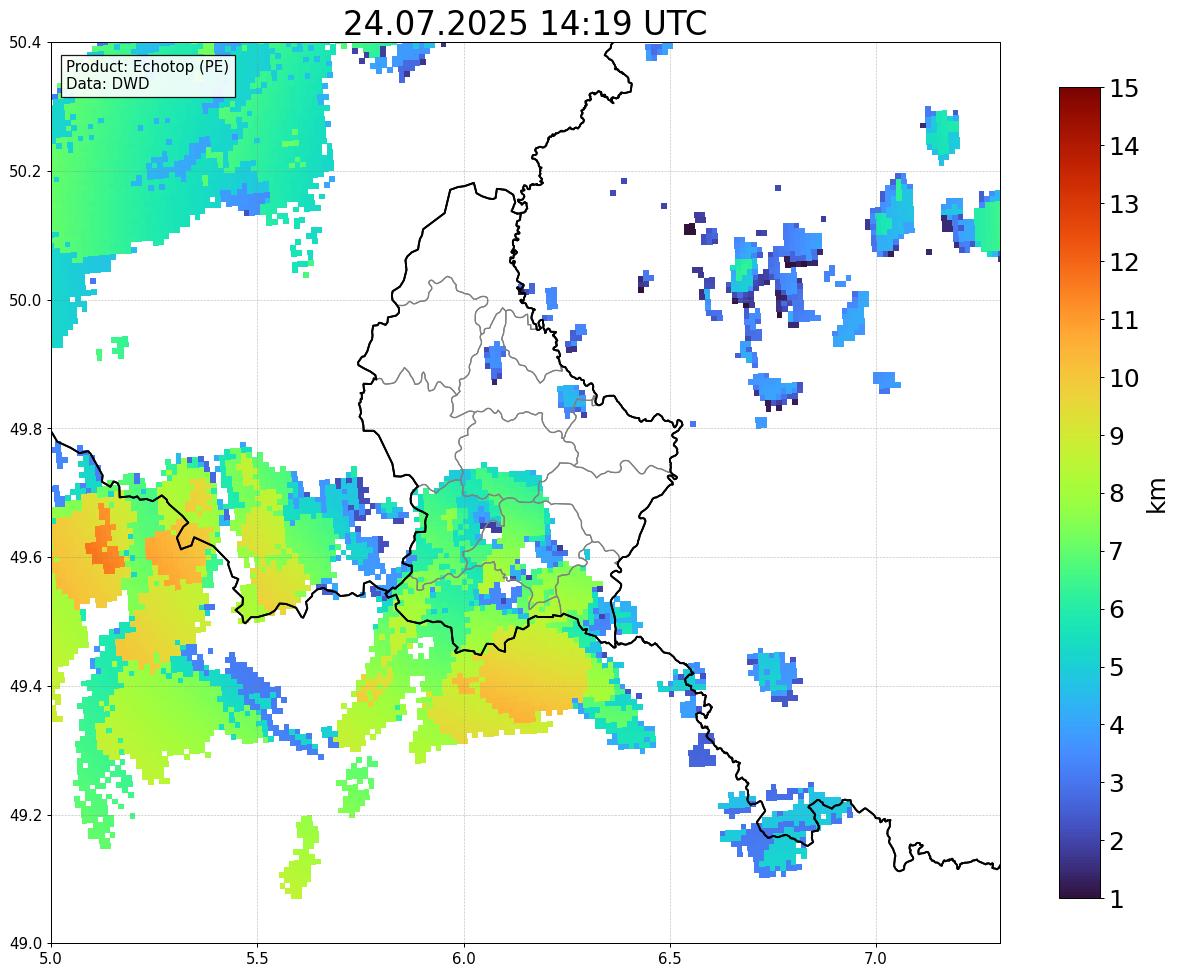This screenshot has width=1178, height=976.
Task: Click the colorbar label '2'
Action: [1117, 841]
